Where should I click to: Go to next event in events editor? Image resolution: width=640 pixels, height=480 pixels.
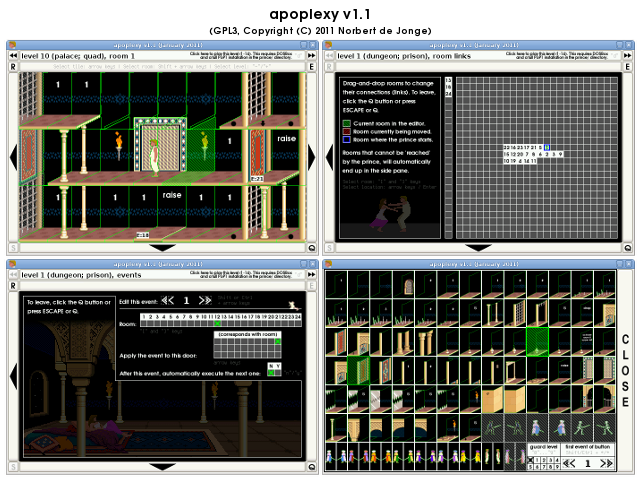point(205,301)
